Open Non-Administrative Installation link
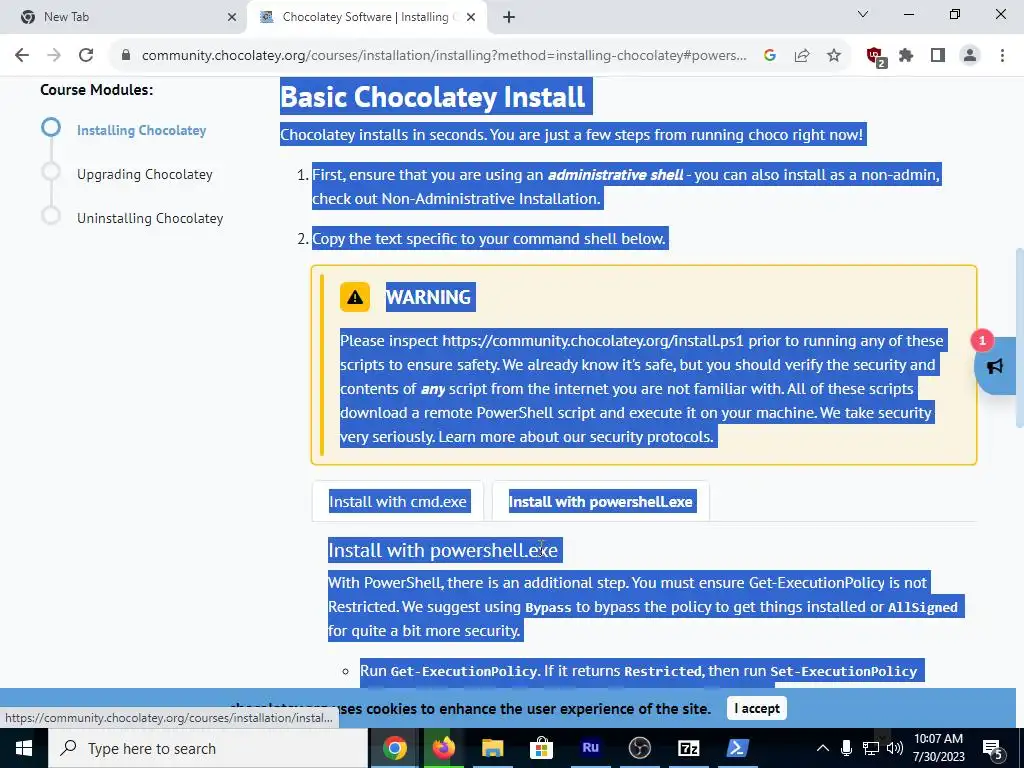Viewport: 1024px width, 768px height. click(490, 199)
